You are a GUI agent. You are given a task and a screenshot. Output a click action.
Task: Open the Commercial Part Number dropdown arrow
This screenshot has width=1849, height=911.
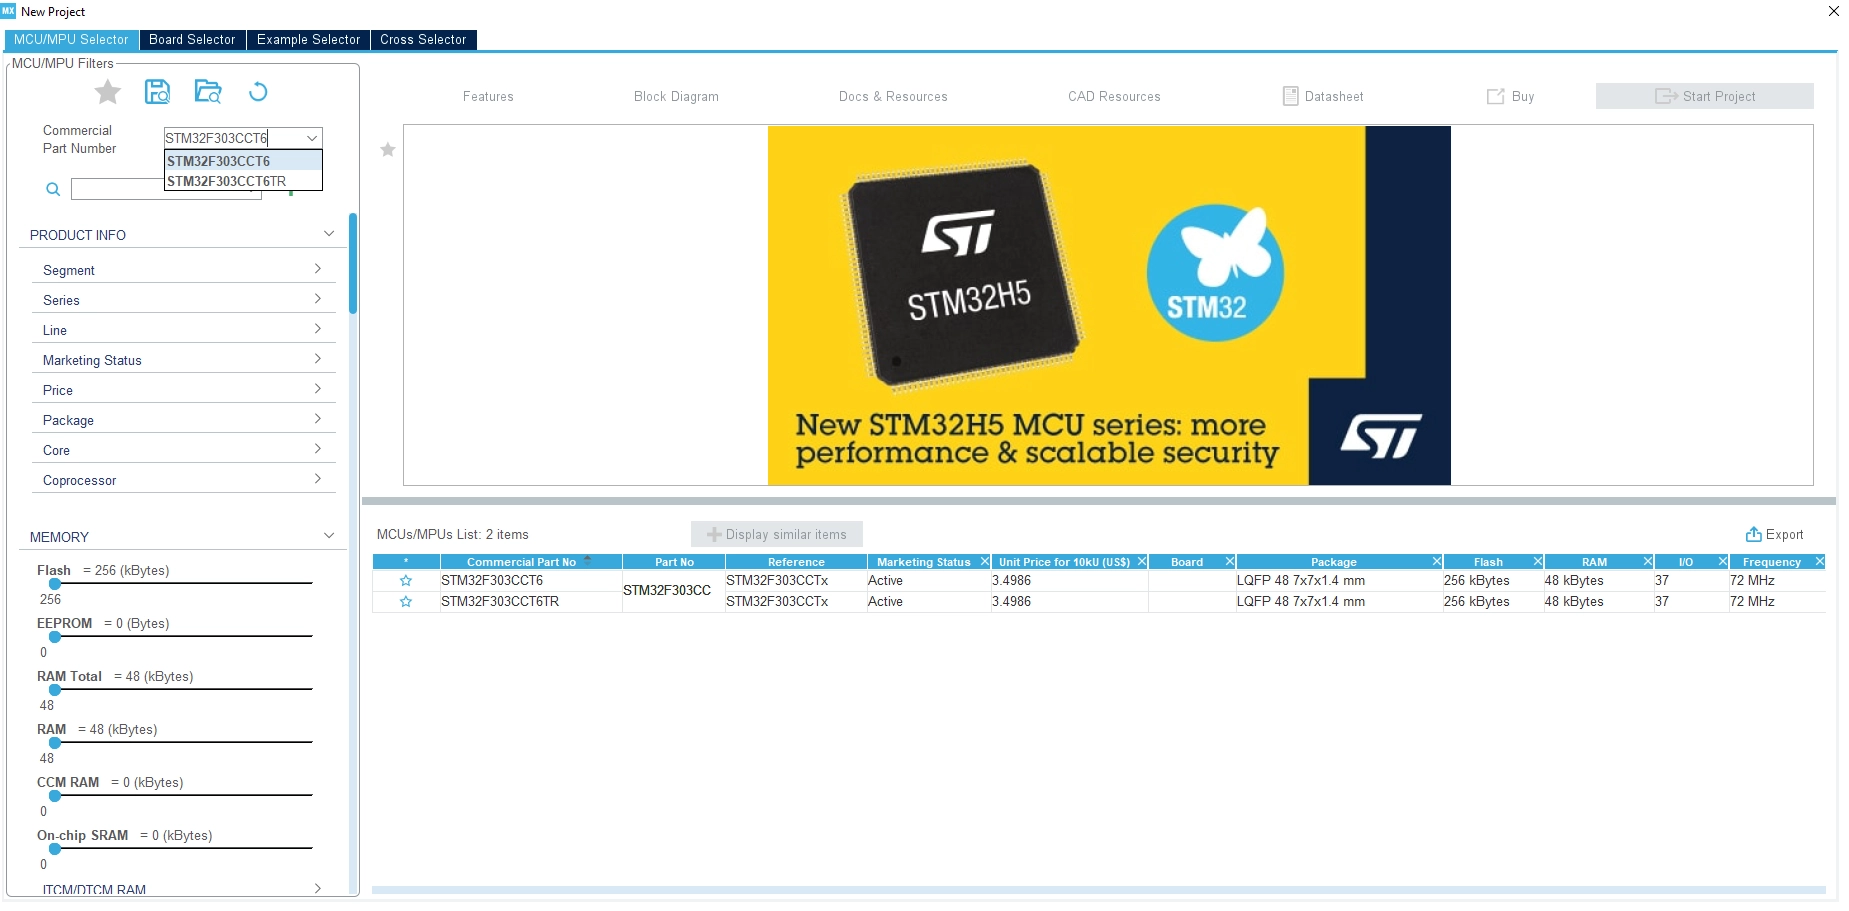pos(312,138)
